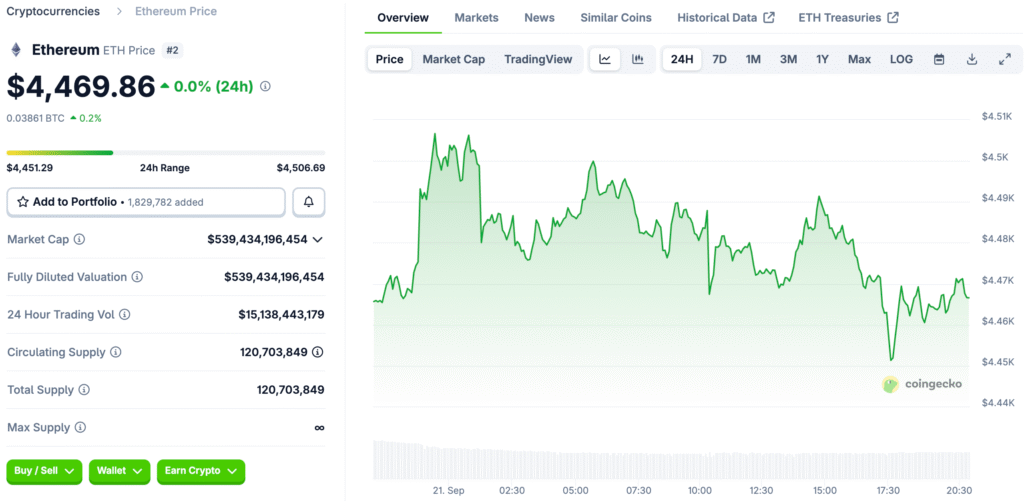Click the $4,506.69 range high value
Viewport: 1024px width, 501px height.
point(301,168)
